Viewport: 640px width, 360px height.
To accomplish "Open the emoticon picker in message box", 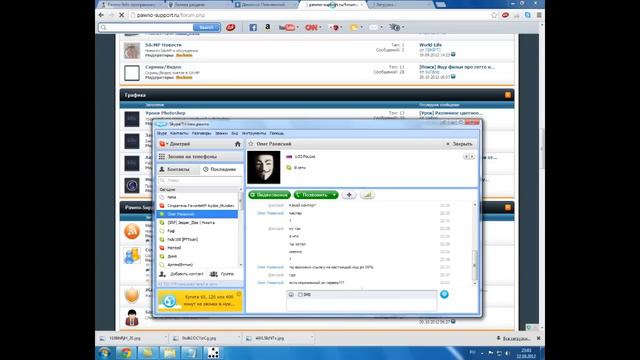I will pos(291,294).
